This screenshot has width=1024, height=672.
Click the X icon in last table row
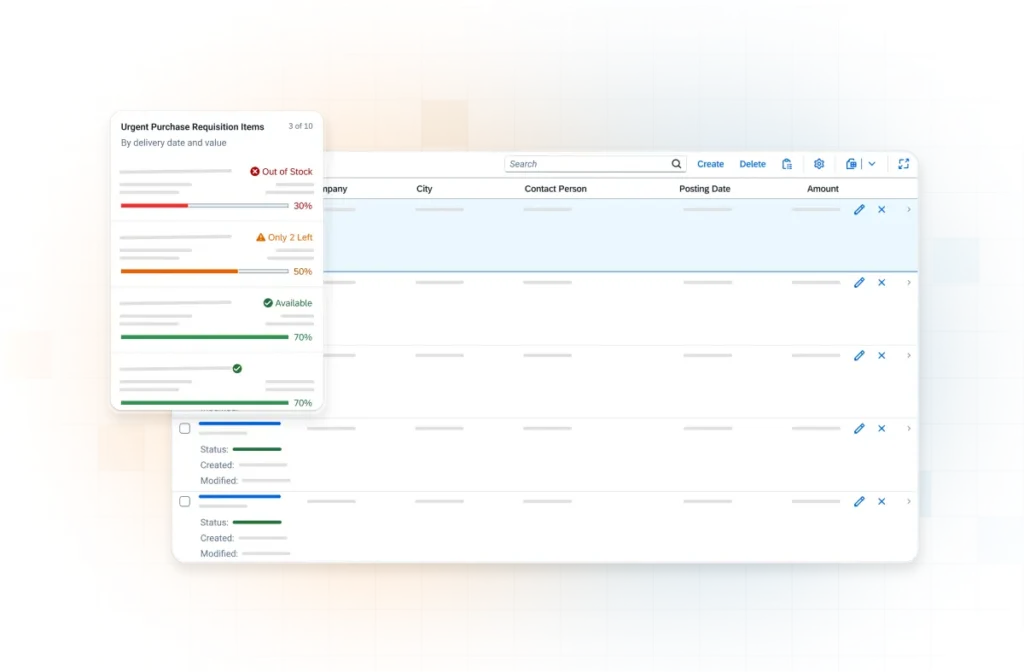[x=882, y=502]
